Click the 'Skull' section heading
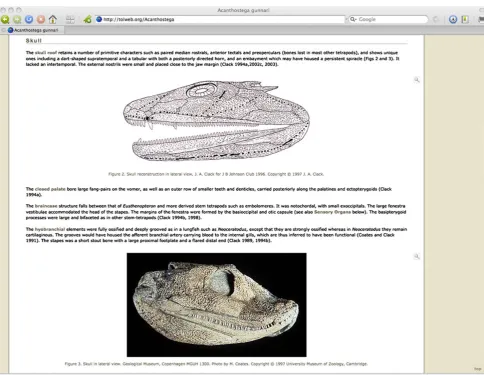This screenshot has width=484, height=375. pyautogui.click(x=34, y=41)
